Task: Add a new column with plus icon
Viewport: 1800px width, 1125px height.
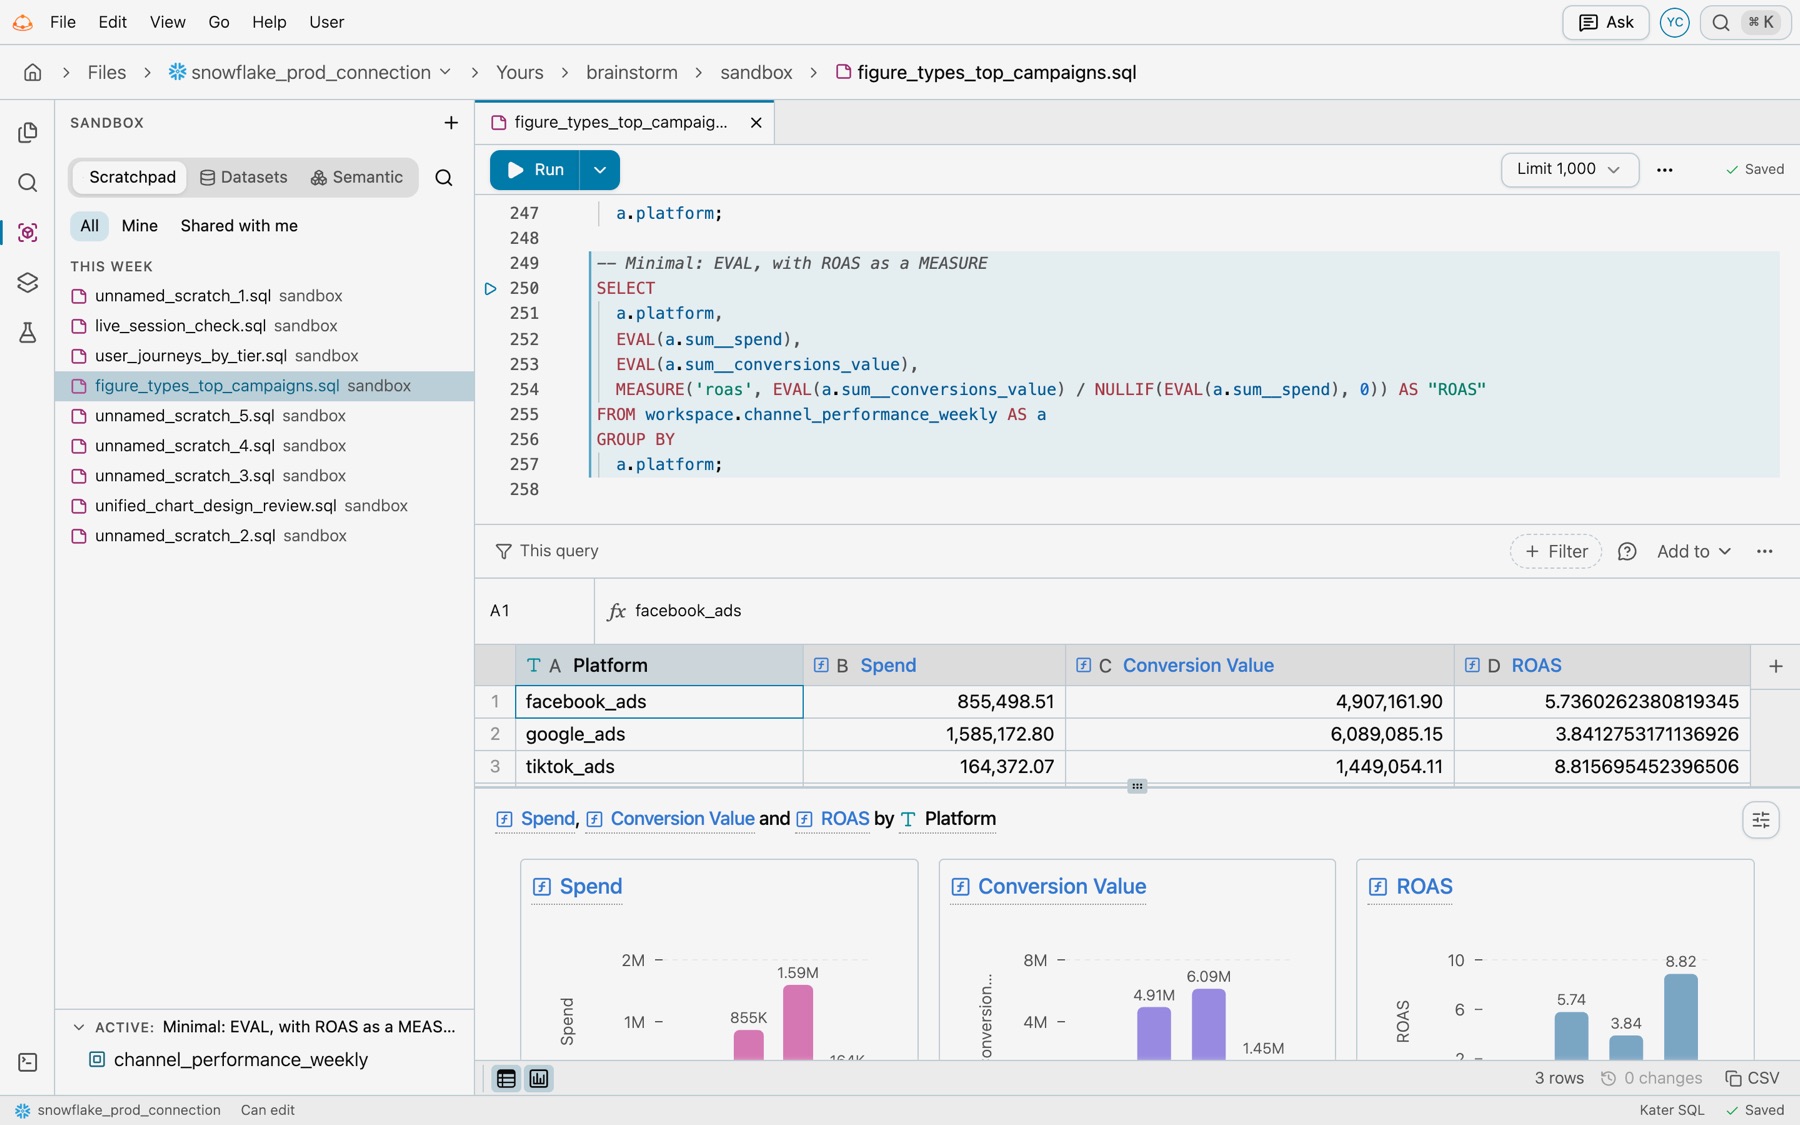Action: (x=1776, y=666)
